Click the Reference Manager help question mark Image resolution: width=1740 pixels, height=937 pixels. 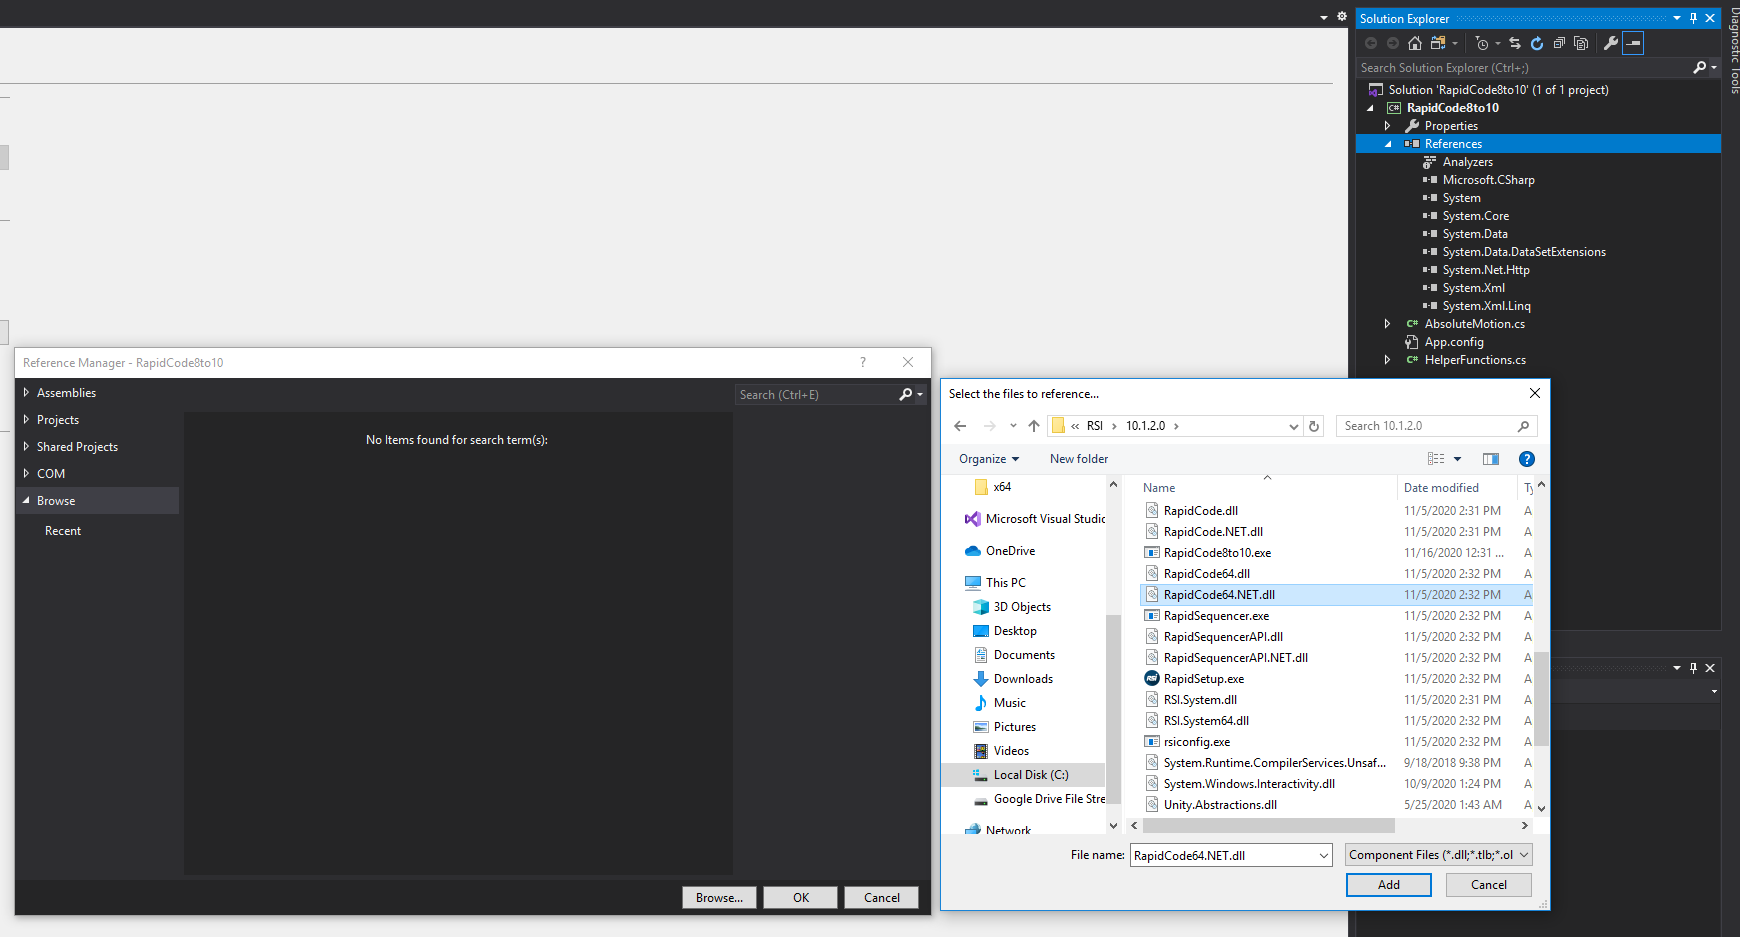(x=863, y=362)
